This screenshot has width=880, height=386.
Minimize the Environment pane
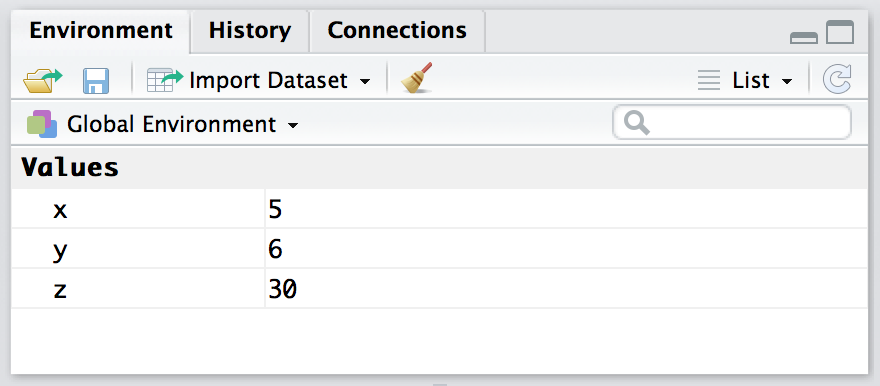804,38
